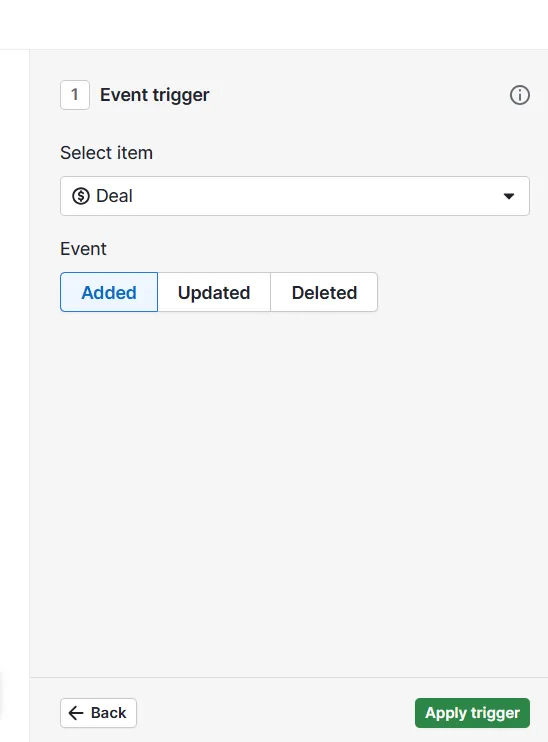Click the blank header bar at top
The height and width of the screenshot is (742, 548).
[274, 25]
